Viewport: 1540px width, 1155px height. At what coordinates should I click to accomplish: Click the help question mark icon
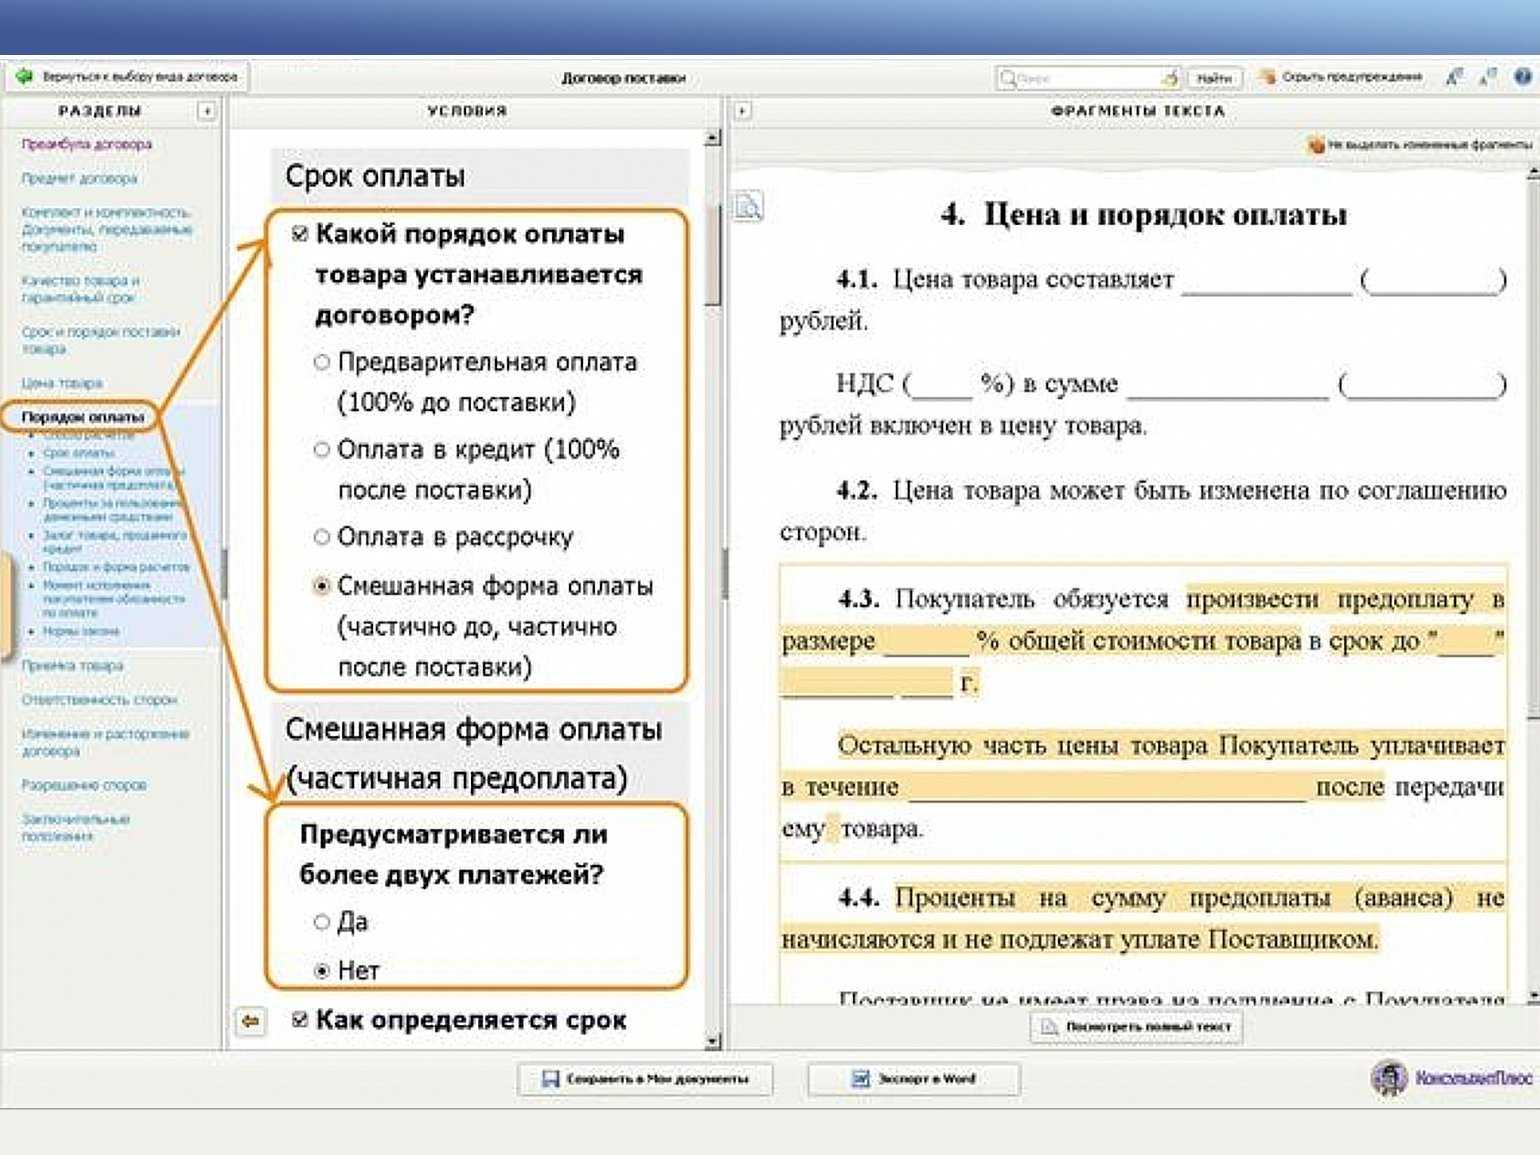(1522, 77)
